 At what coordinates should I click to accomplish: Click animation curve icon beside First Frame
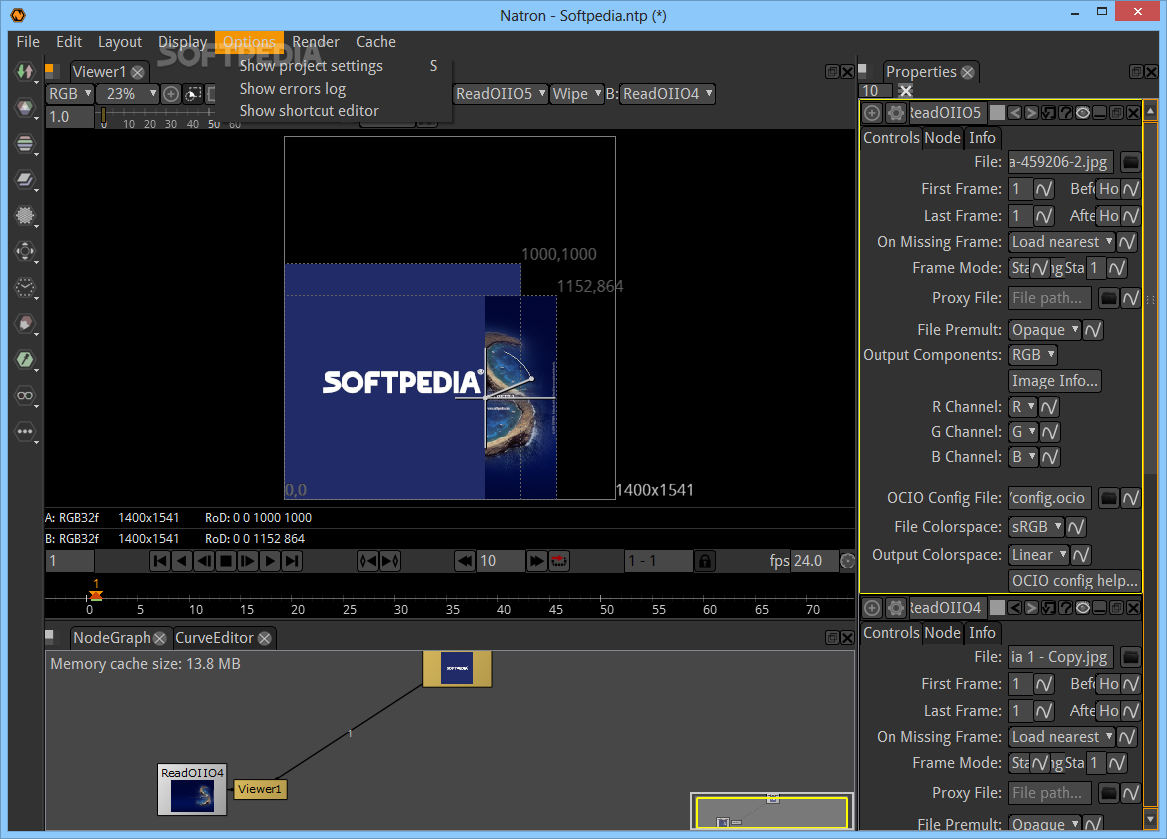[1044, 189]
